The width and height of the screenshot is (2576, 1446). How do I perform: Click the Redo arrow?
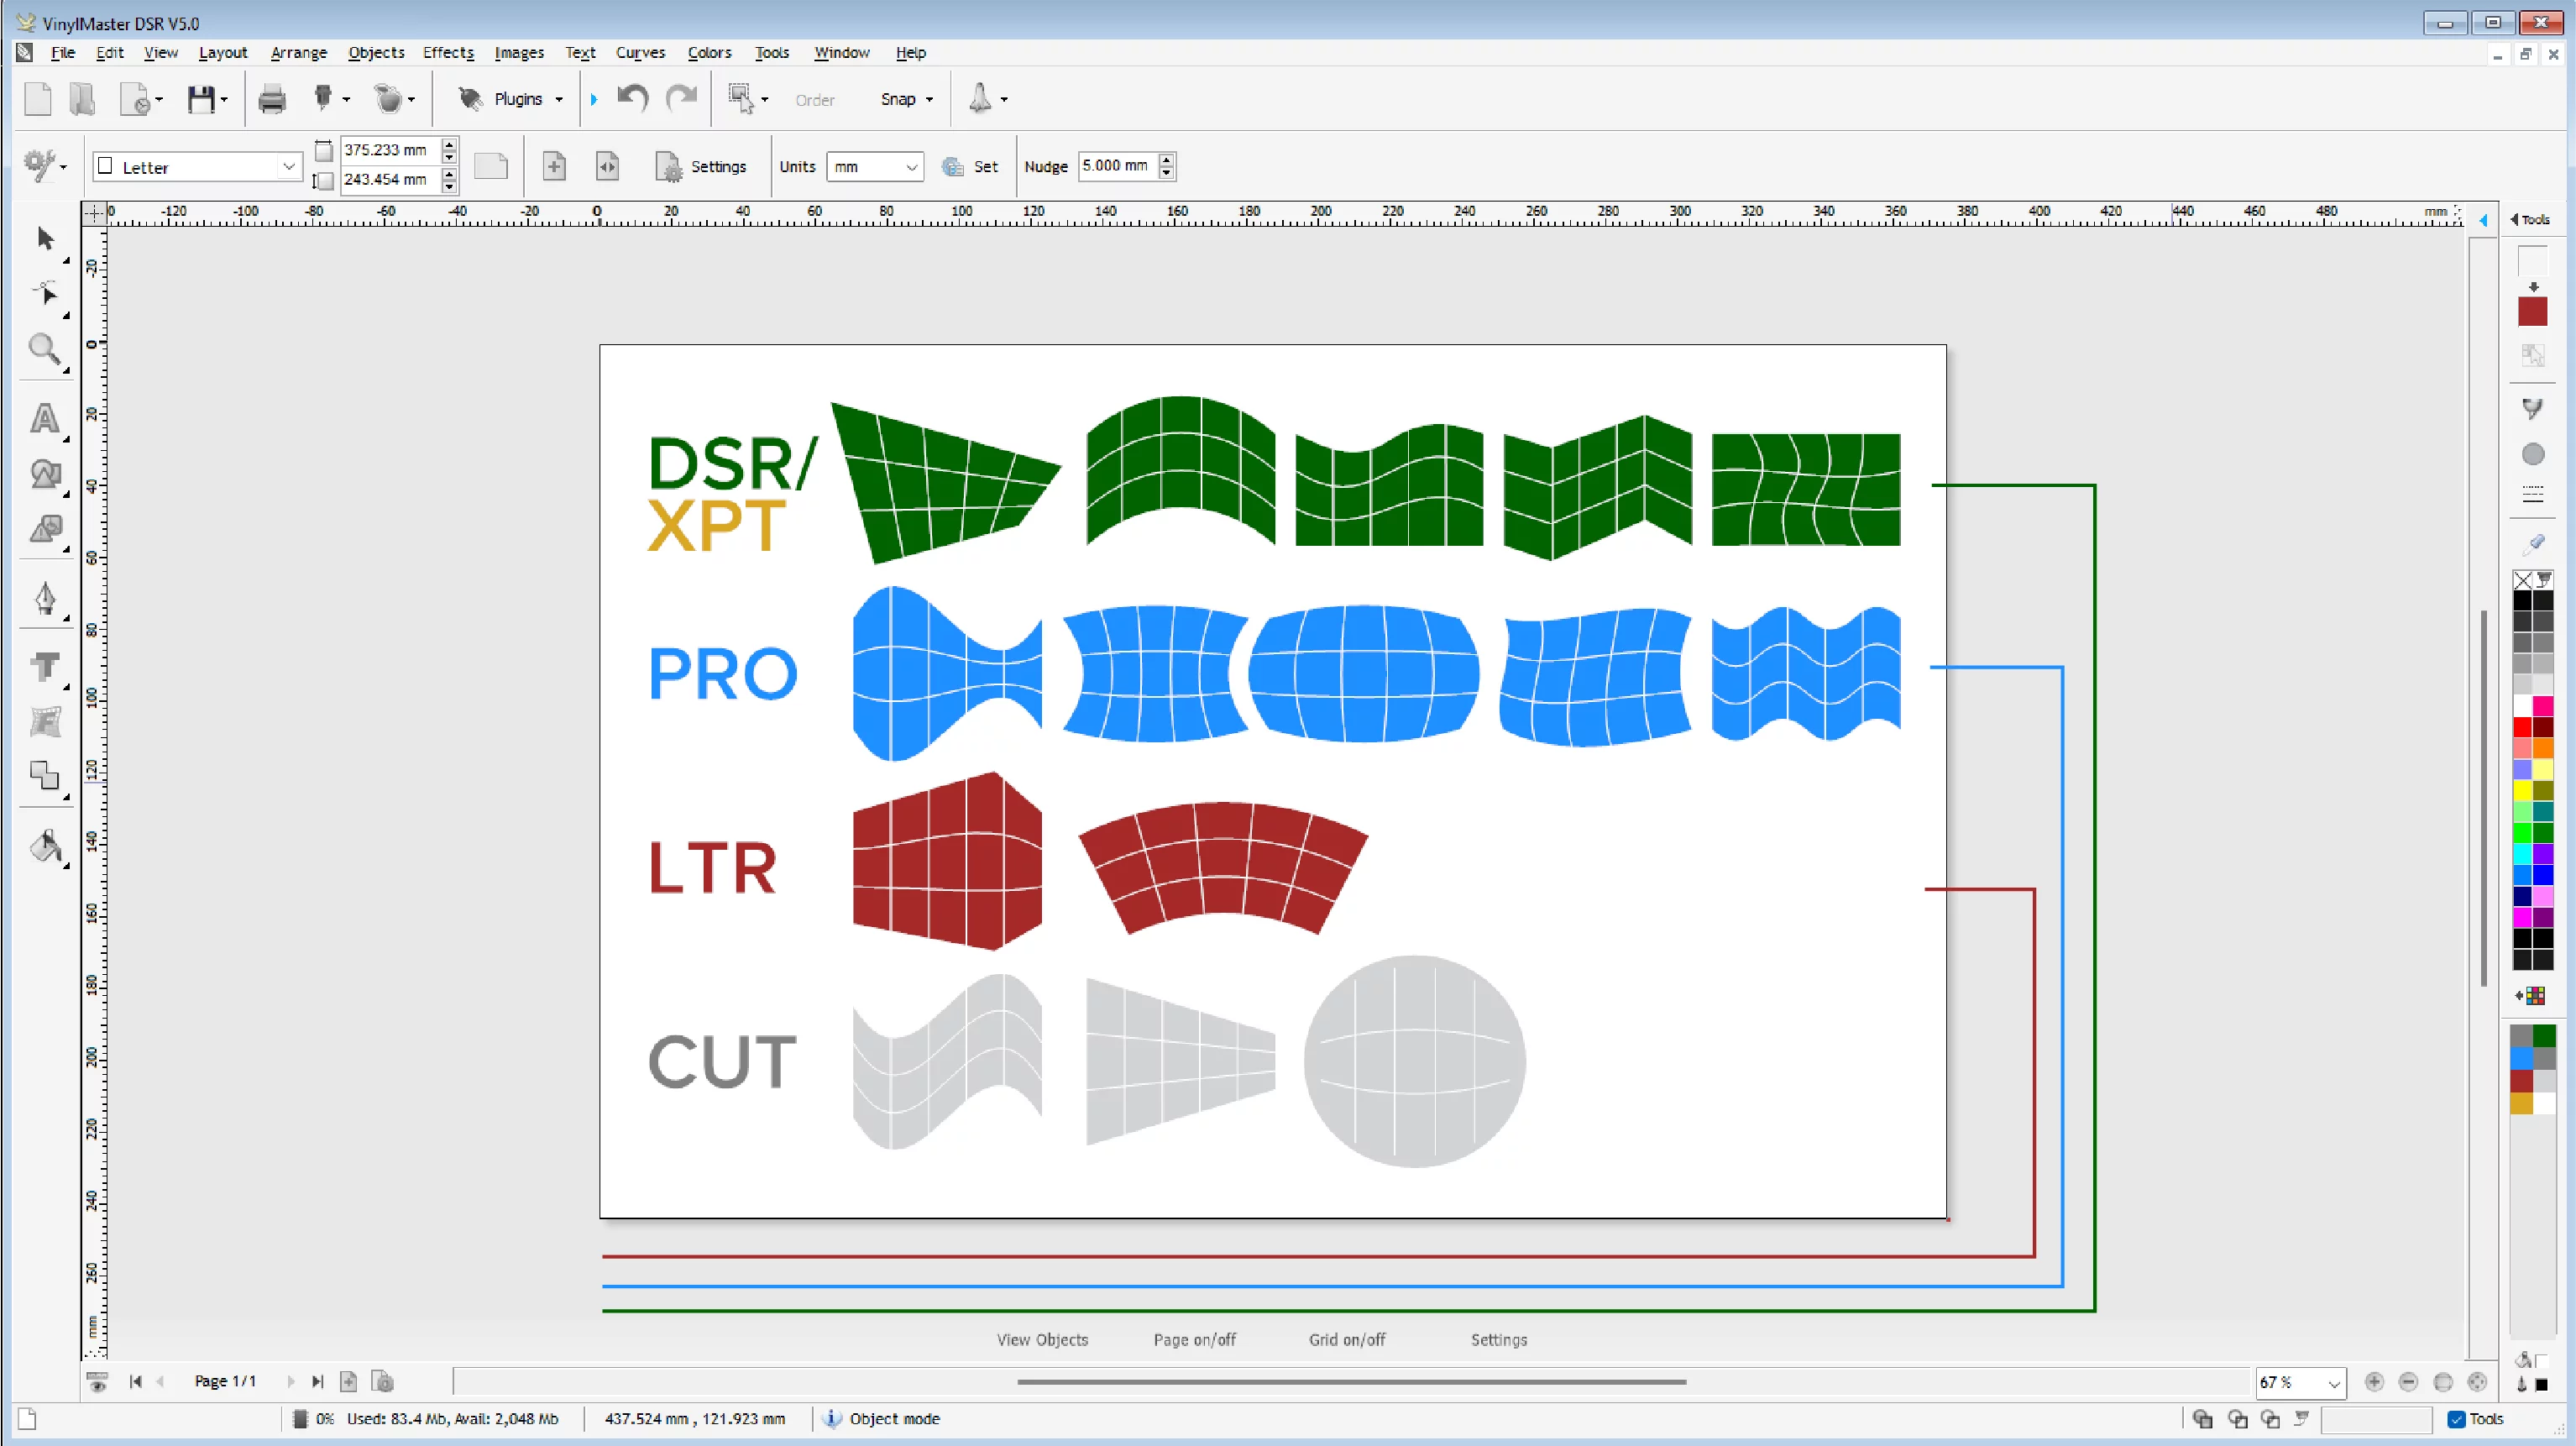coord(681,98)
